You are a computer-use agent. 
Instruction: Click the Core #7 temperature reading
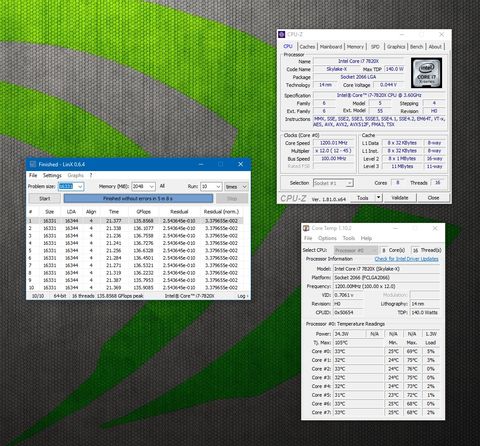pos(358,413)
